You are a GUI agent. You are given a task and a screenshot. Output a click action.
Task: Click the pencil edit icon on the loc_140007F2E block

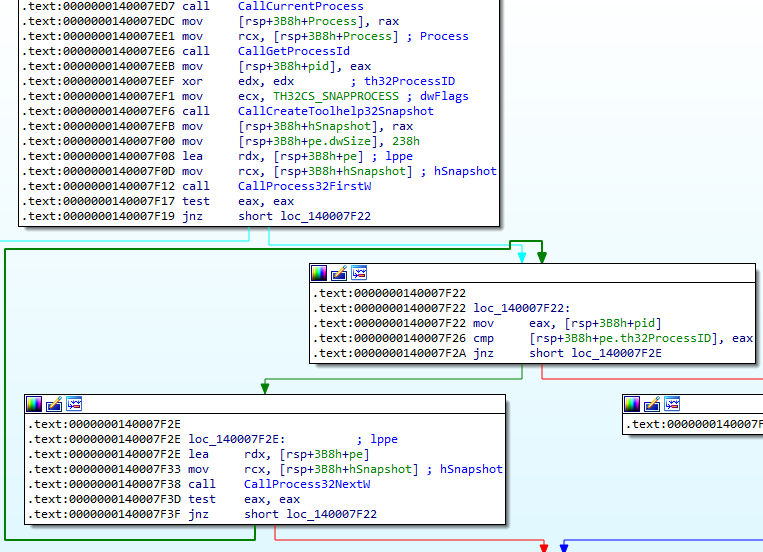pos(53,404)
